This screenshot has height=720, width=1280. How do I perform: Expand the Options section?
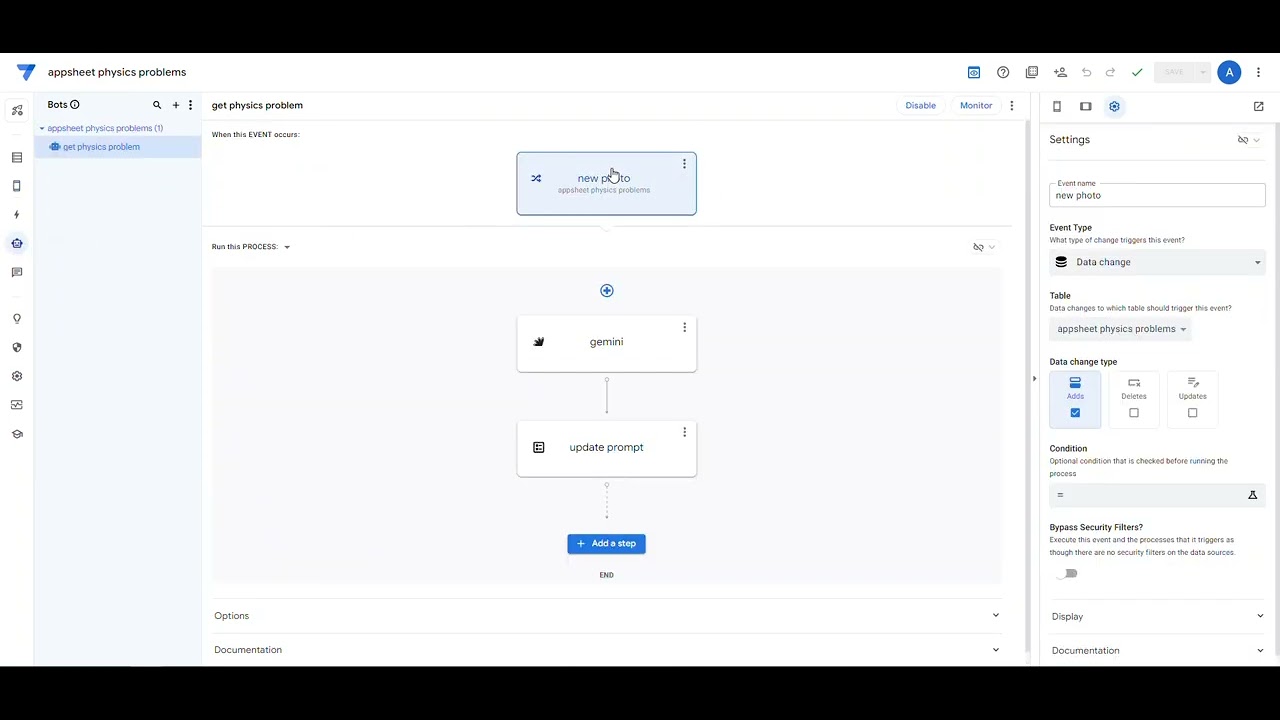[x=606, y=616]
